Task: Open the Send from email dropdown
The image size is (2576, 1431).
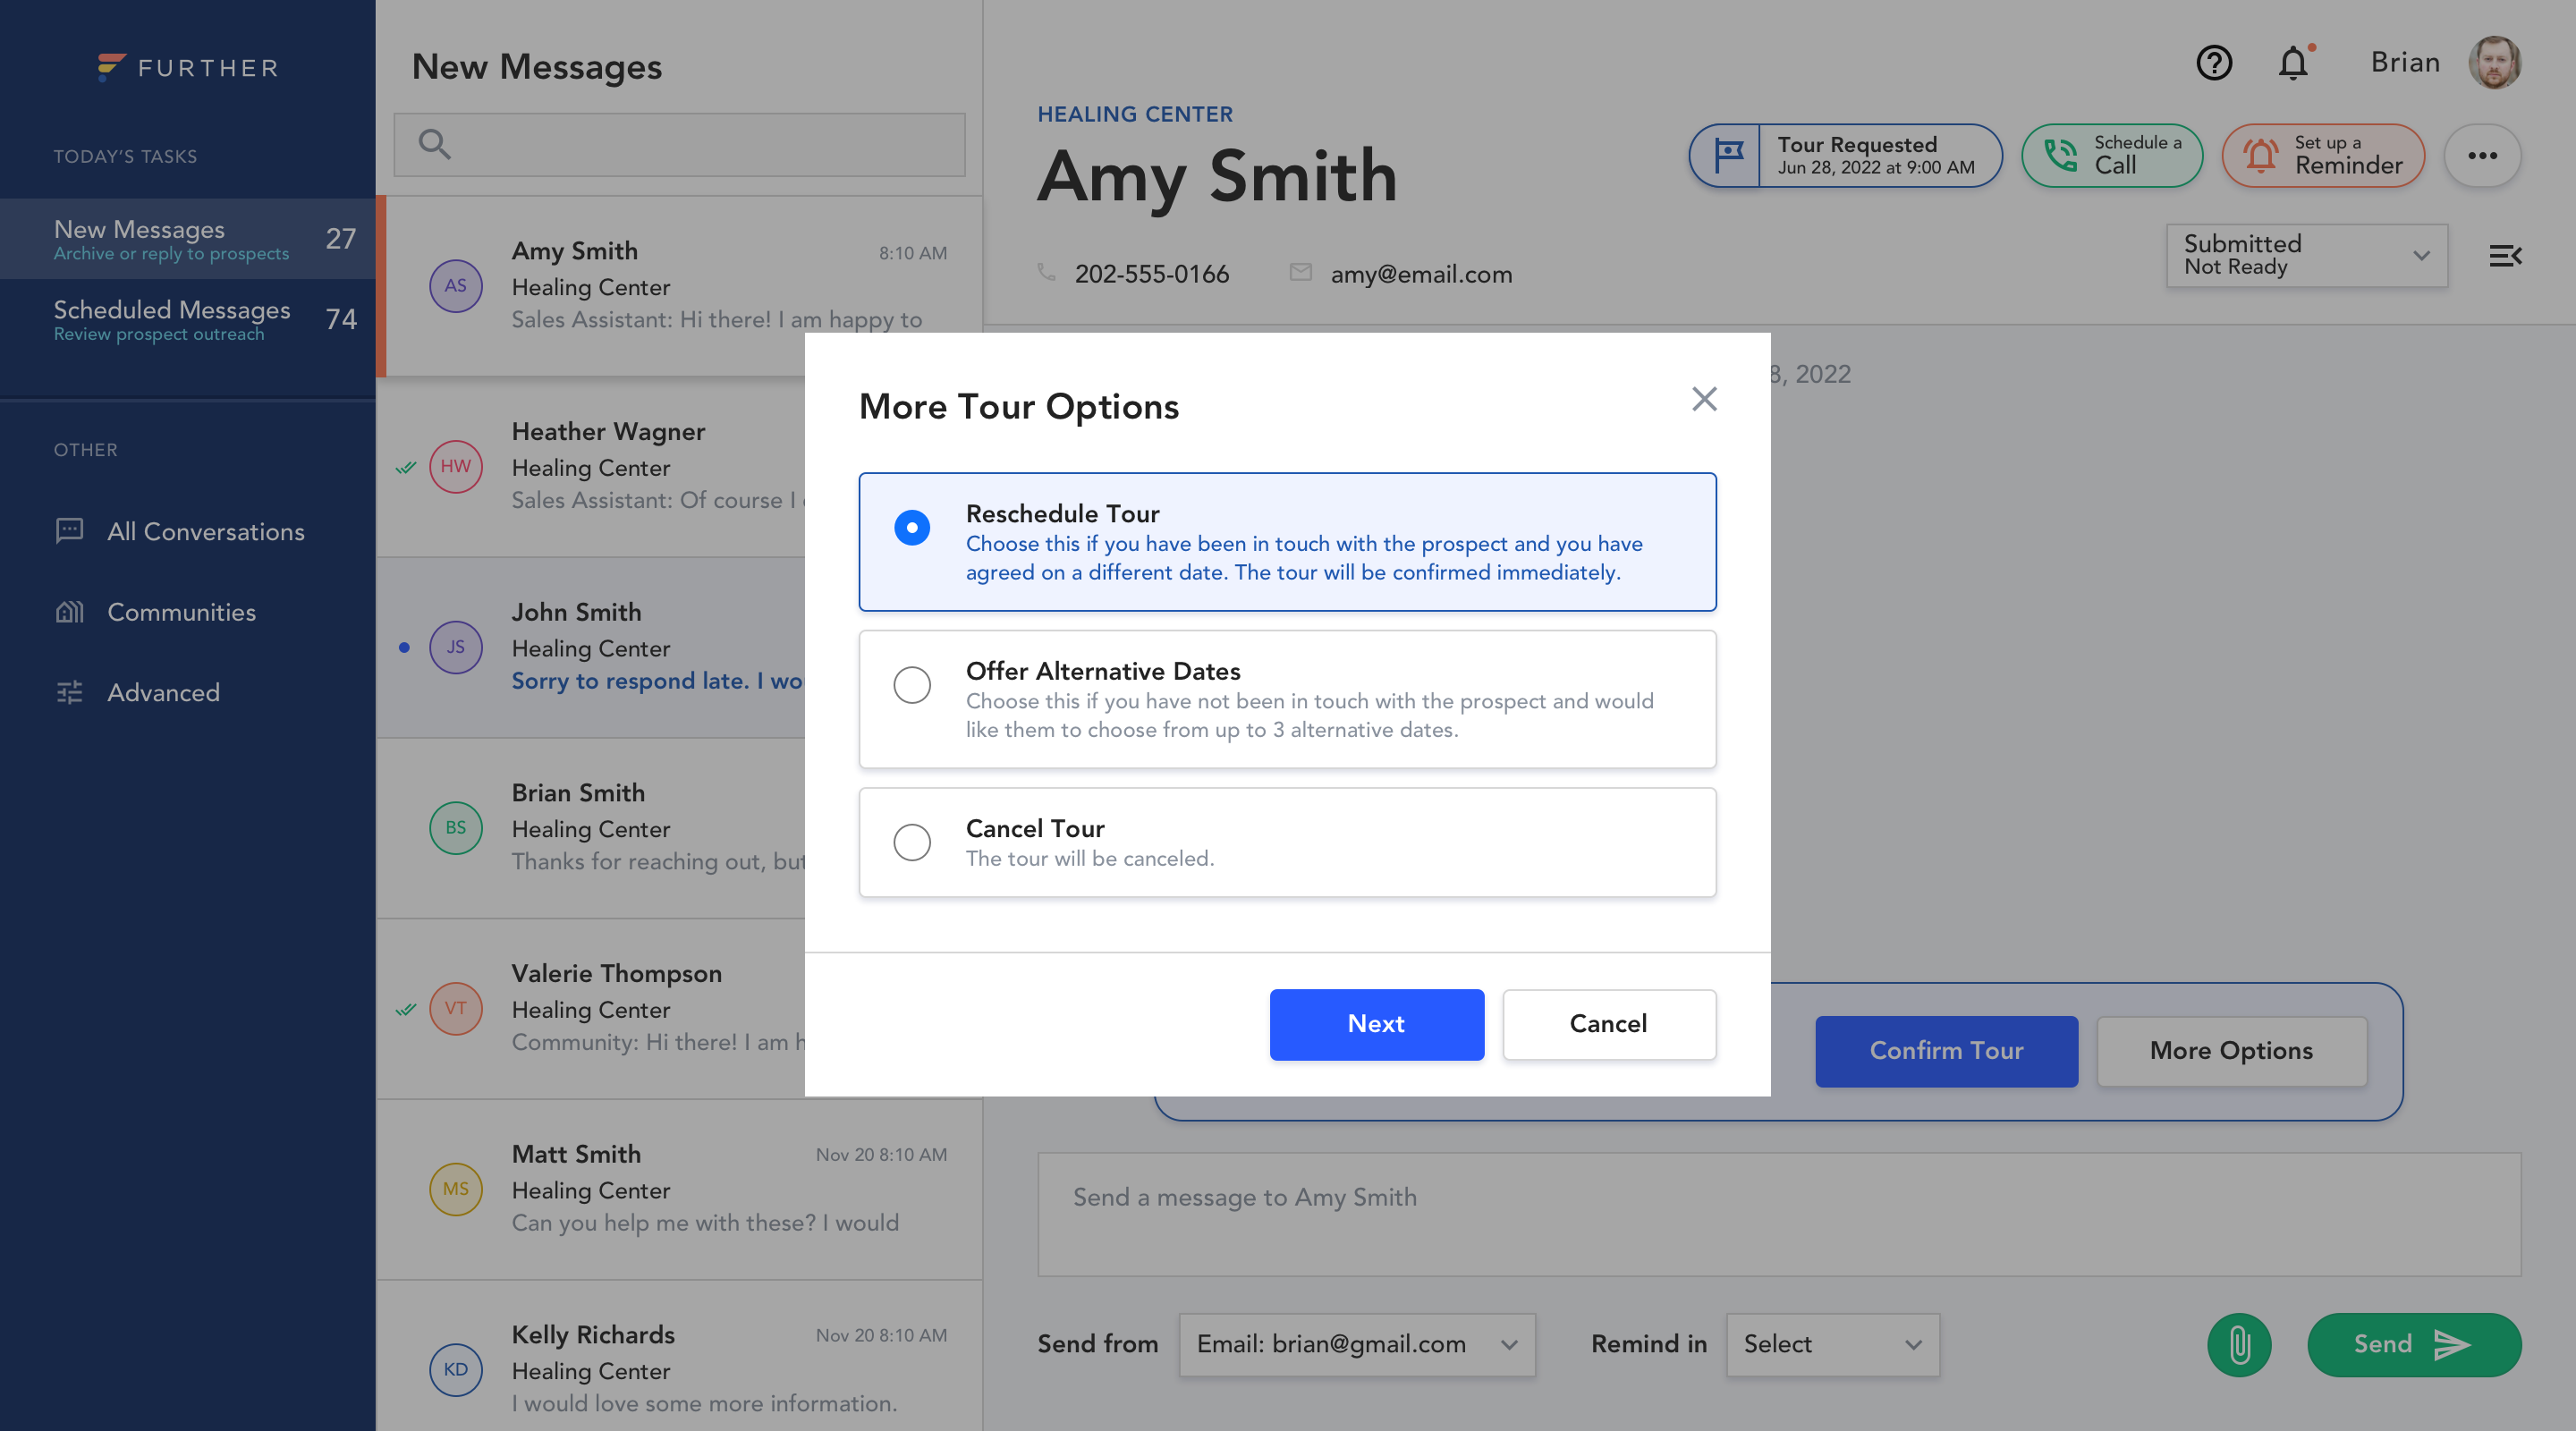Action: click(x=1357, y=1345)
